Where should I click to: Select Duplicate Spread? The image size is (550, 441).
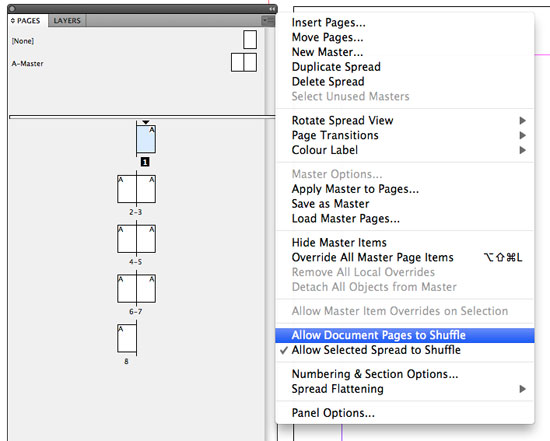coord(405,67)
